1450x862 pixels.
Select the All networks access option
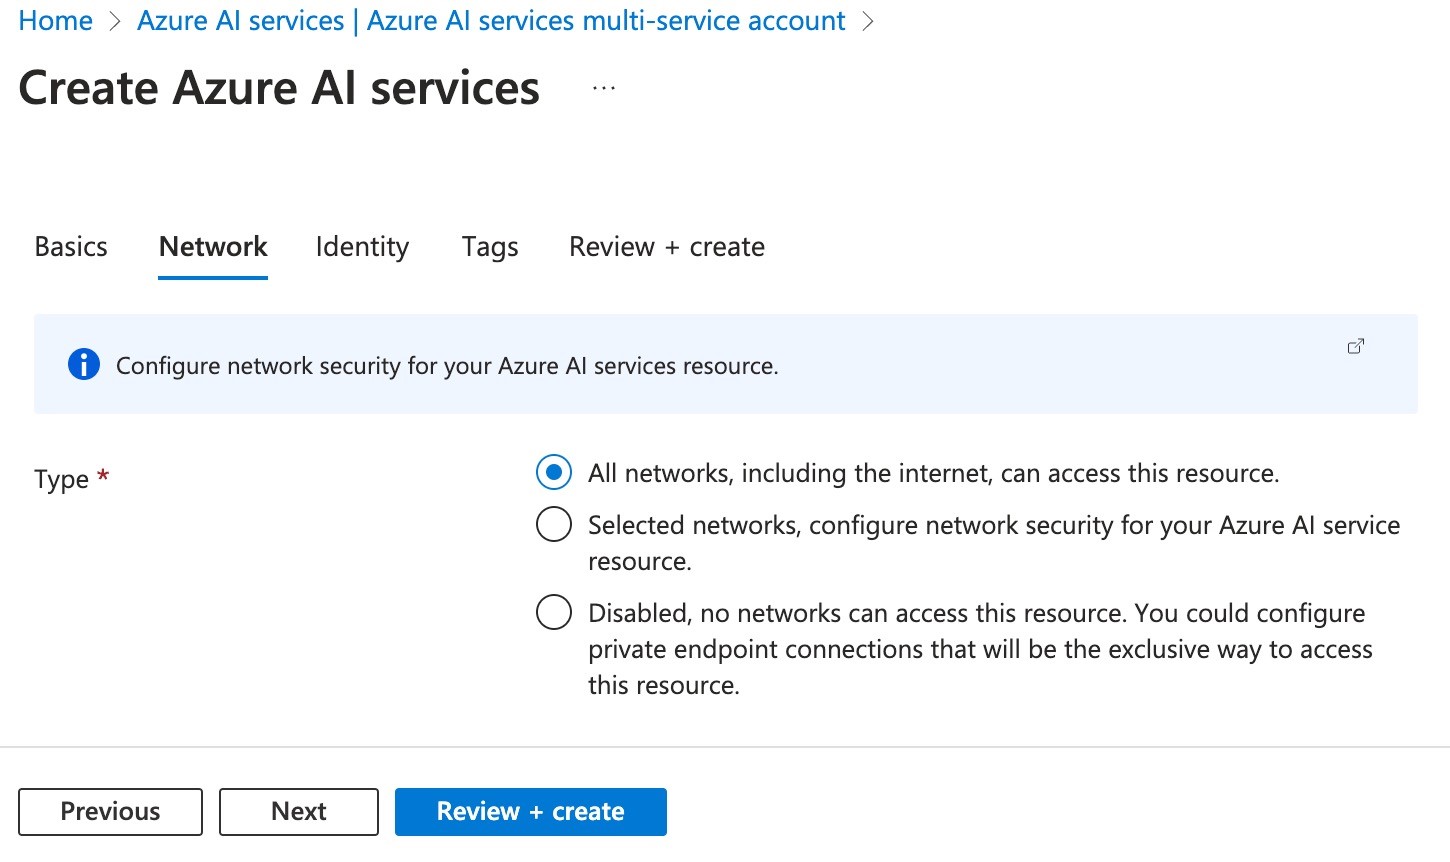point(554,472)
